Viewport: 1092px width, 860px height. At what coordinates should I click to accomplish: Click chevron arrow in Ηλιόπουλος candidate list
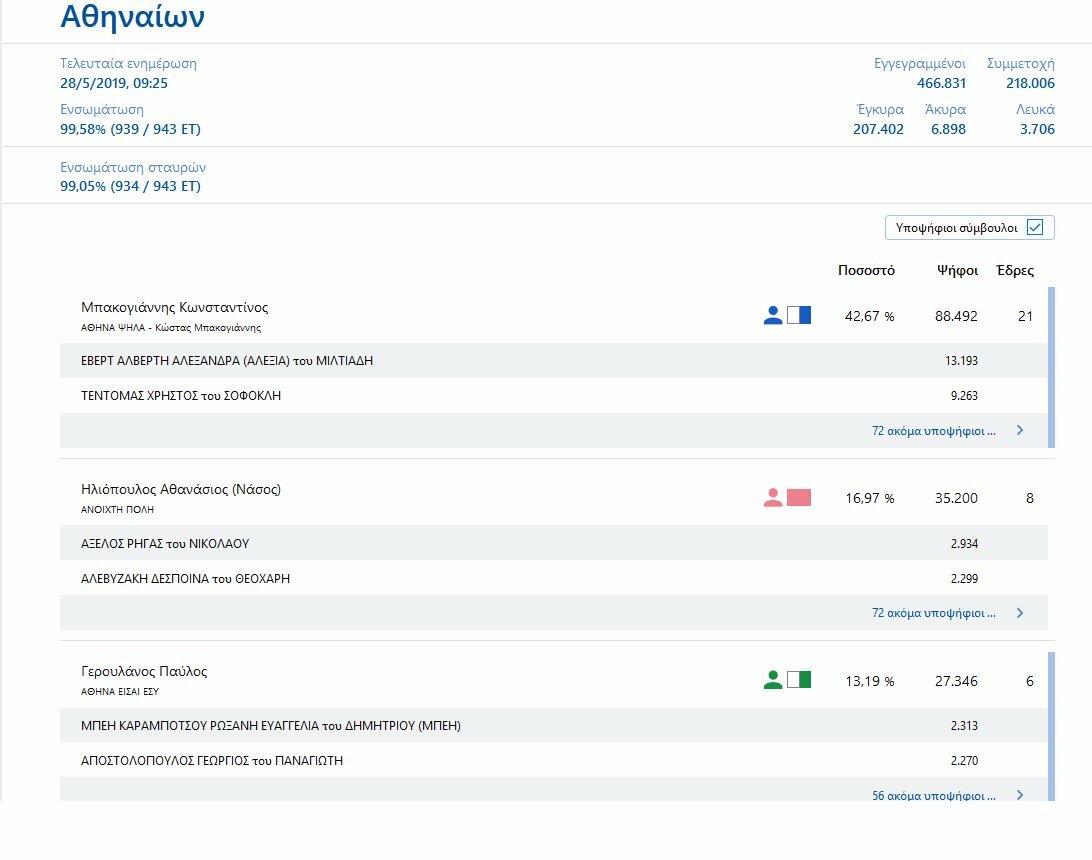coord(1020,613)
